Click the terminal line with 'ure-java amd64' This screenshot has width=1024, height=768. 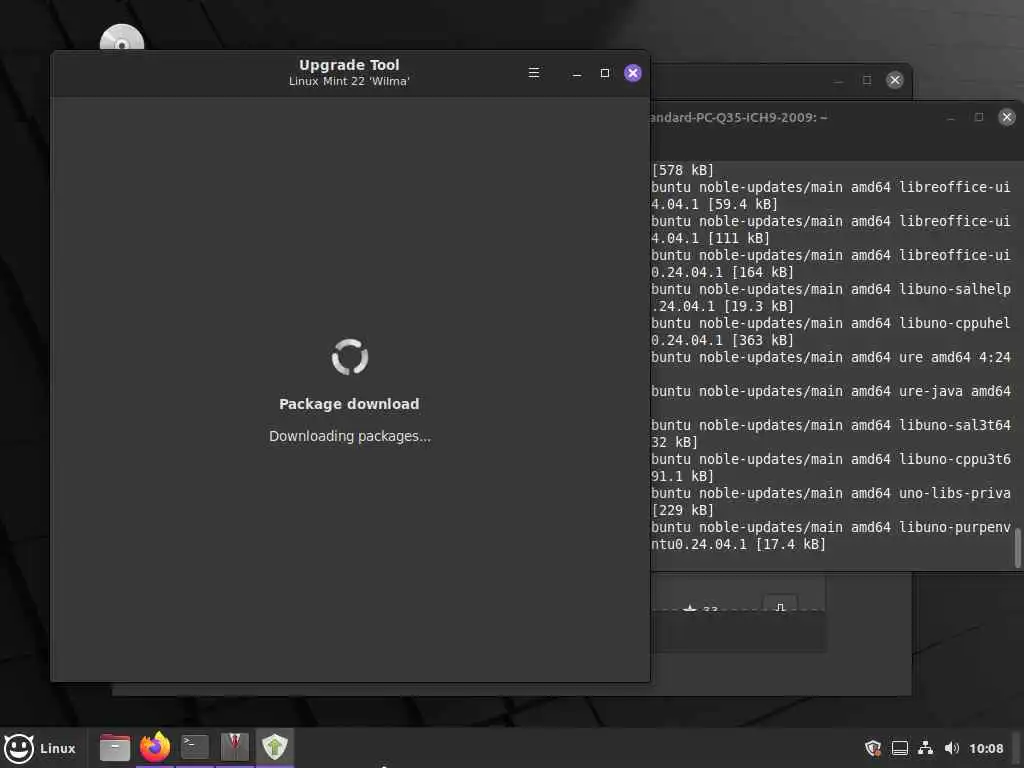click(x=831, y=391)
